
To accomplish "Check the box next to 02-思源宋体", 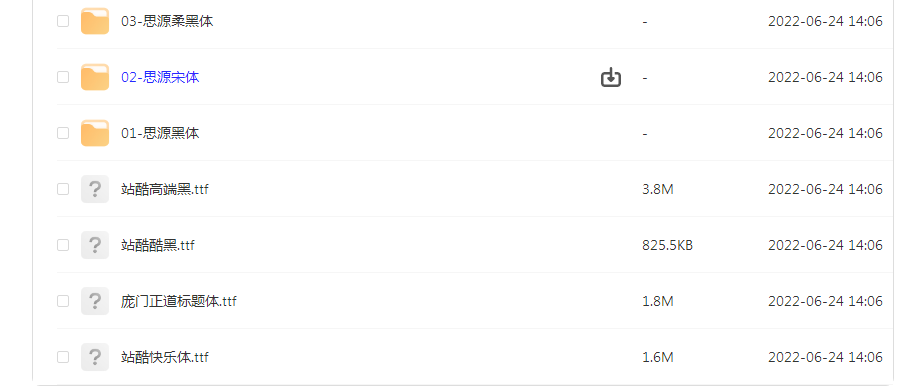I will (x=63, y=77).
